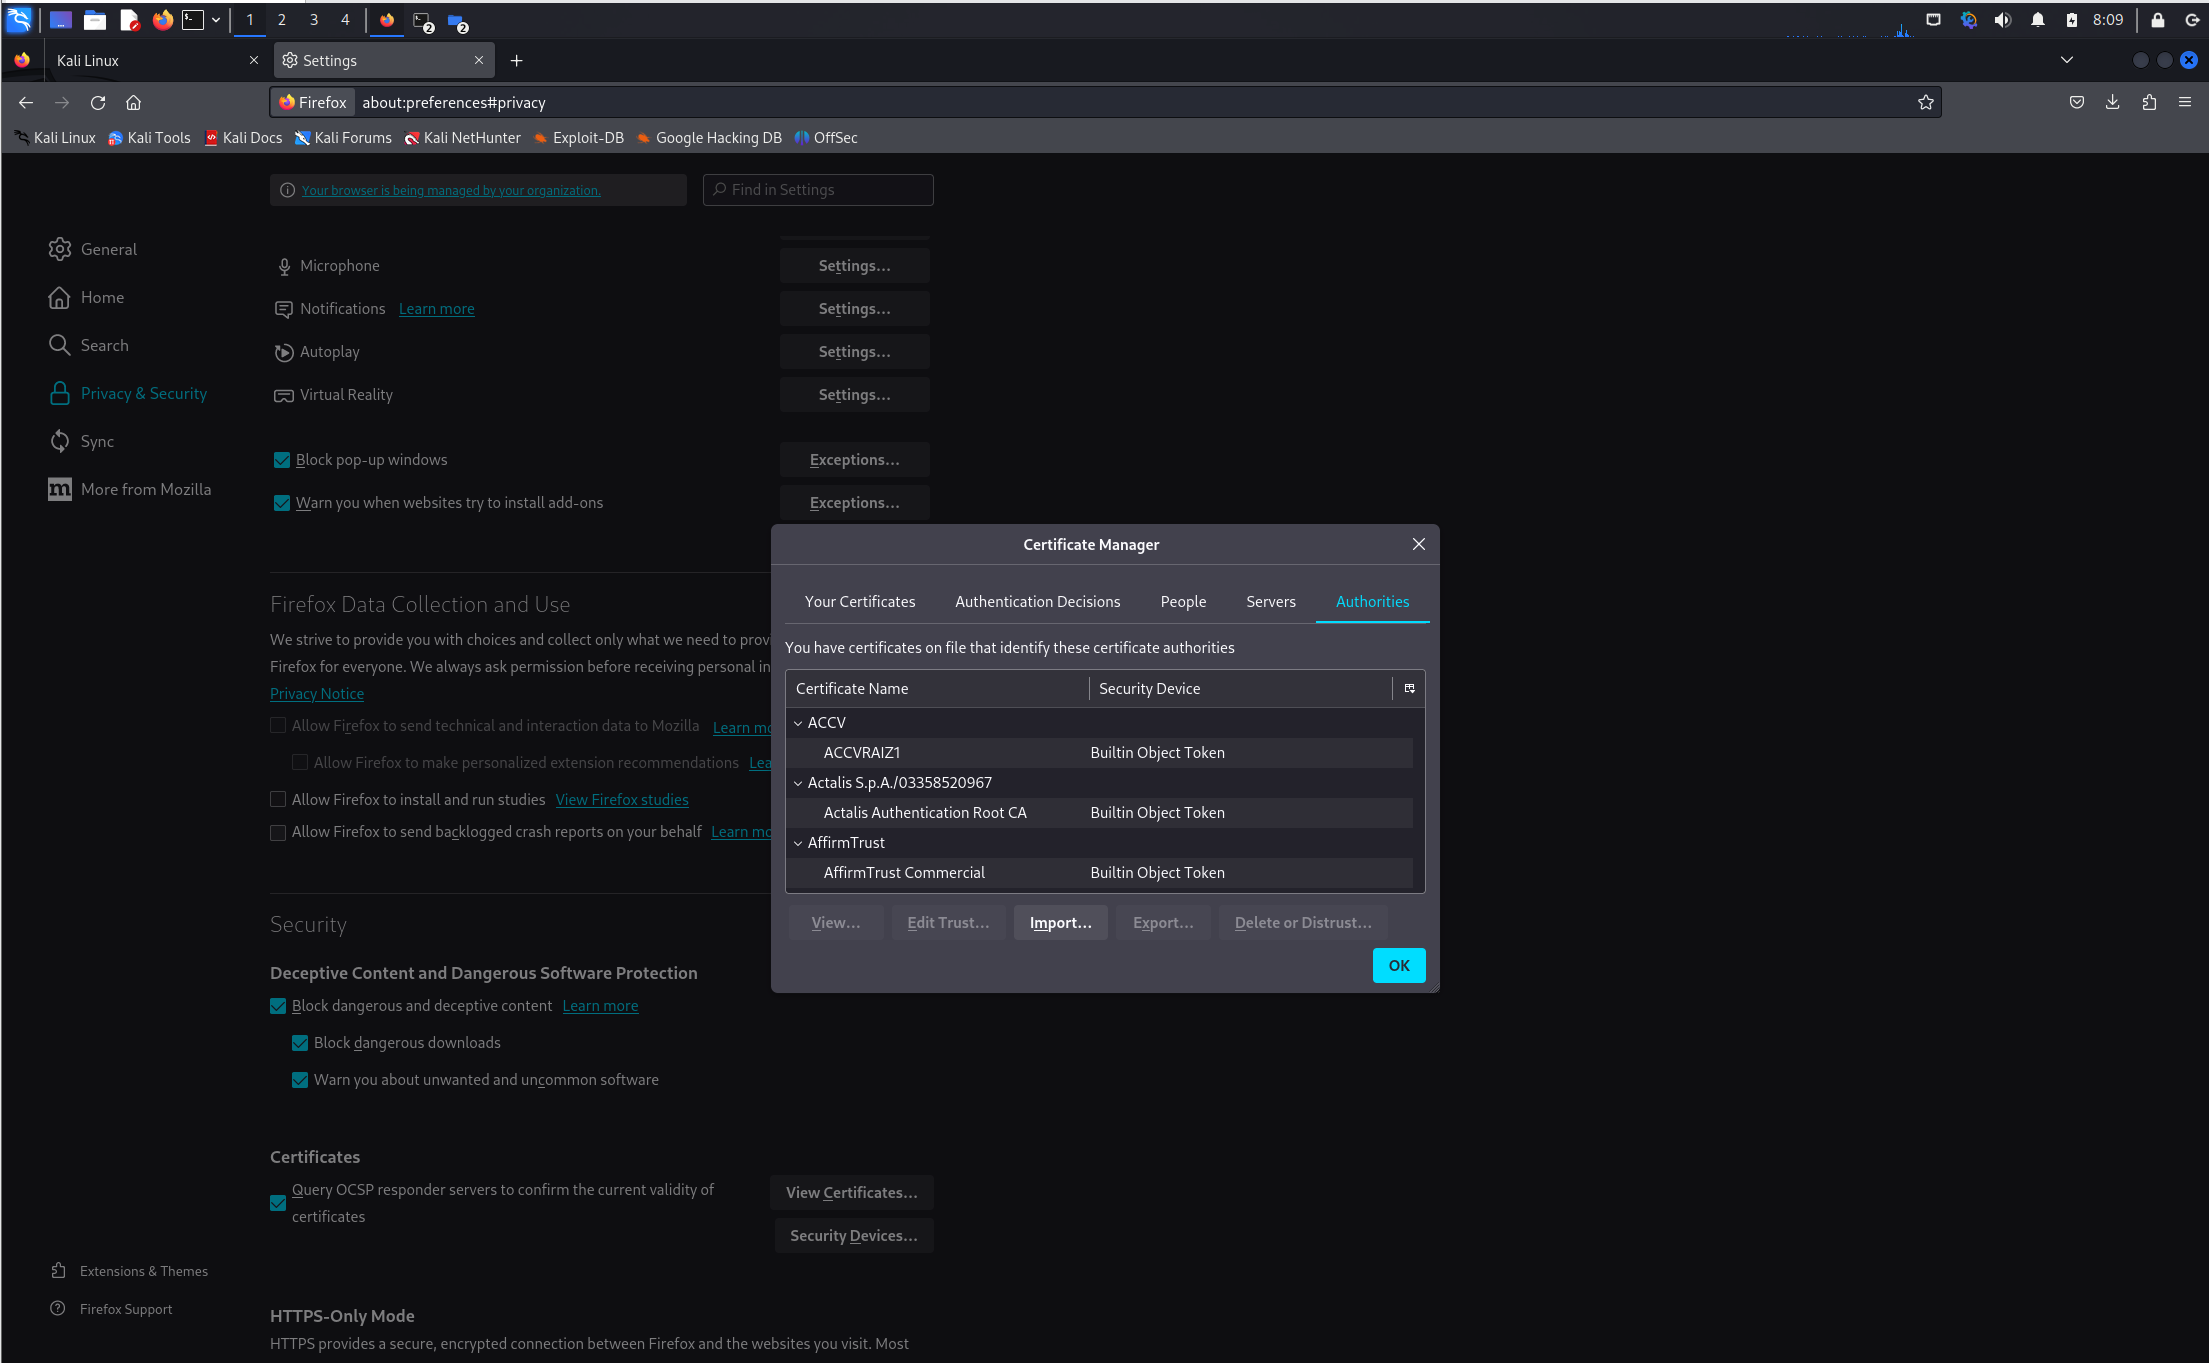This screenshot has height=1363, width=2209.
Task: Open the Downloads toolbar icon
Action: tap(2113, 102)
